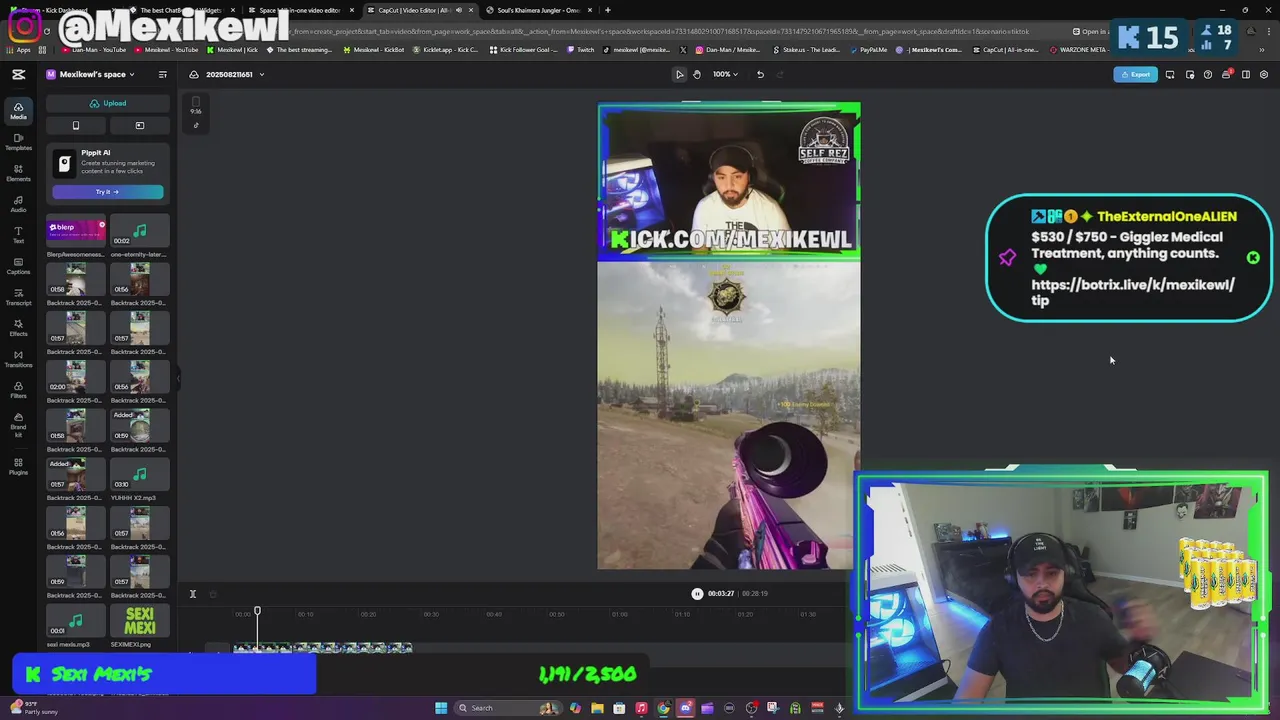Image resolution: width=1280 pixels, height=720 pixels.
Task: Click the CapCut logo home icon
Action: 18,74
